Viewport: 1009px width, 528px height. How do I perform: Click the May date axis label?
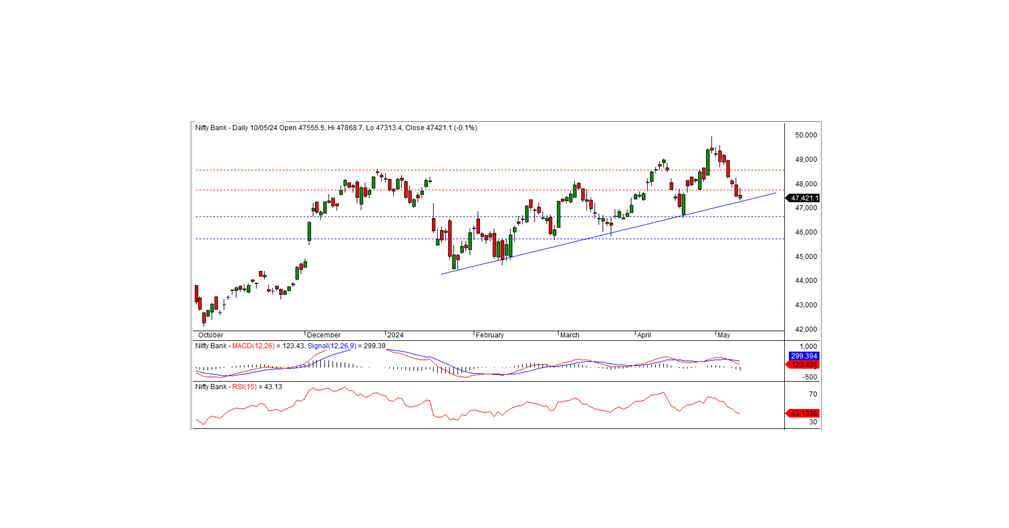[x=724, y=335]
